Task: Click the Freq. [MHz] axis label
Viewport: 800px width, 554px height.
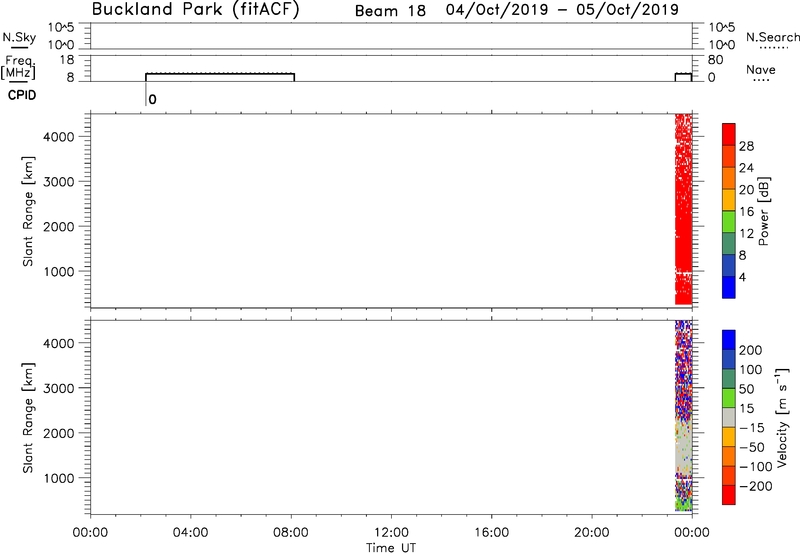Action: (x=18, y=67)
